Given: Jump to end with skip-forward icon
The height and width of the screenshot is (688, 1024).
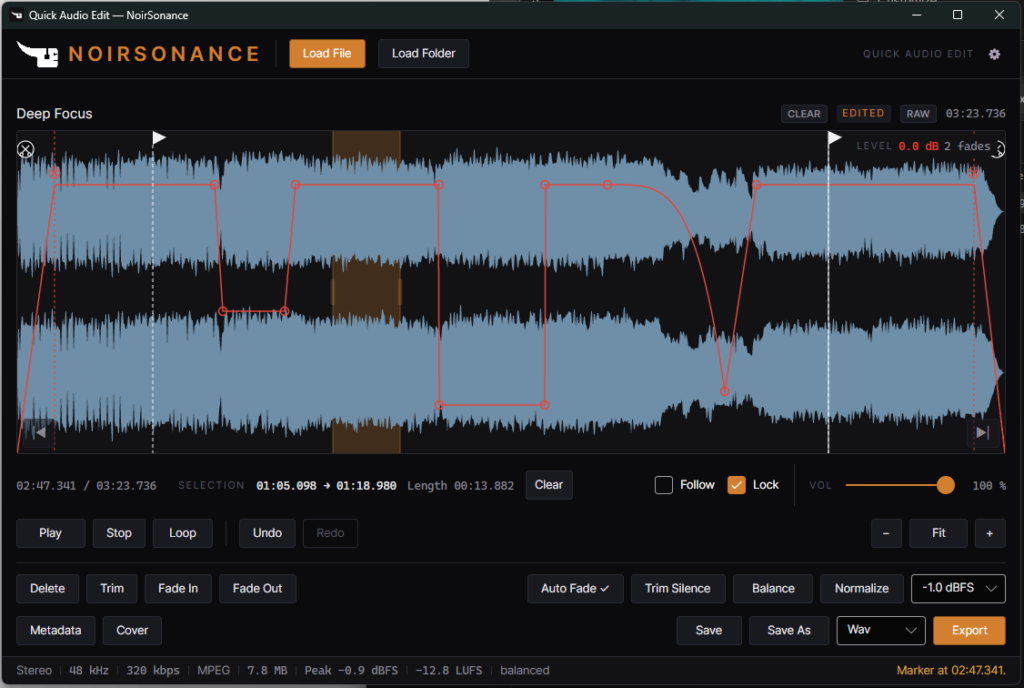Looking at the screenshot, I should pos(982,432).
